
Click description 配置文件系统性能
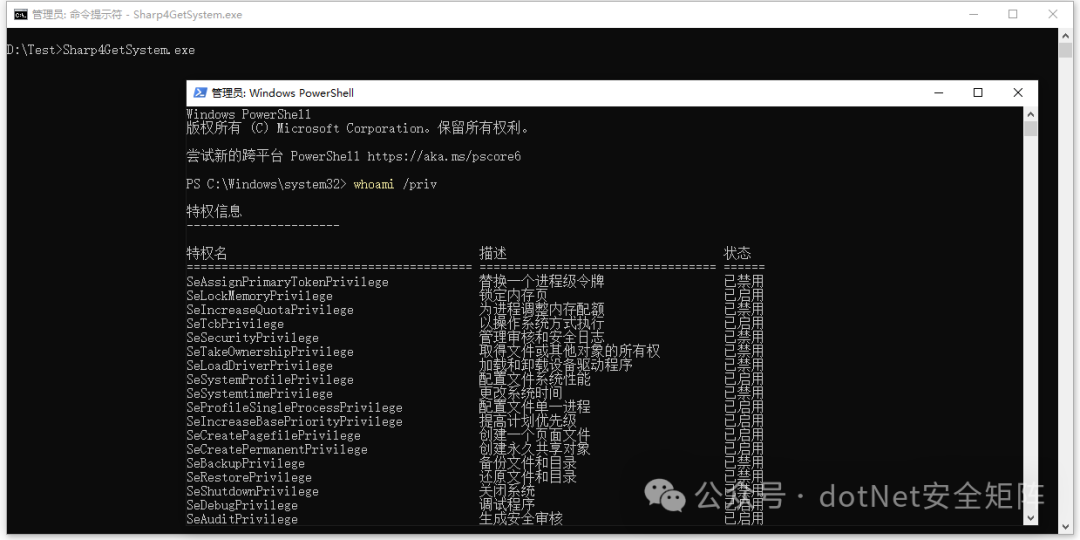tap(534, 380)
